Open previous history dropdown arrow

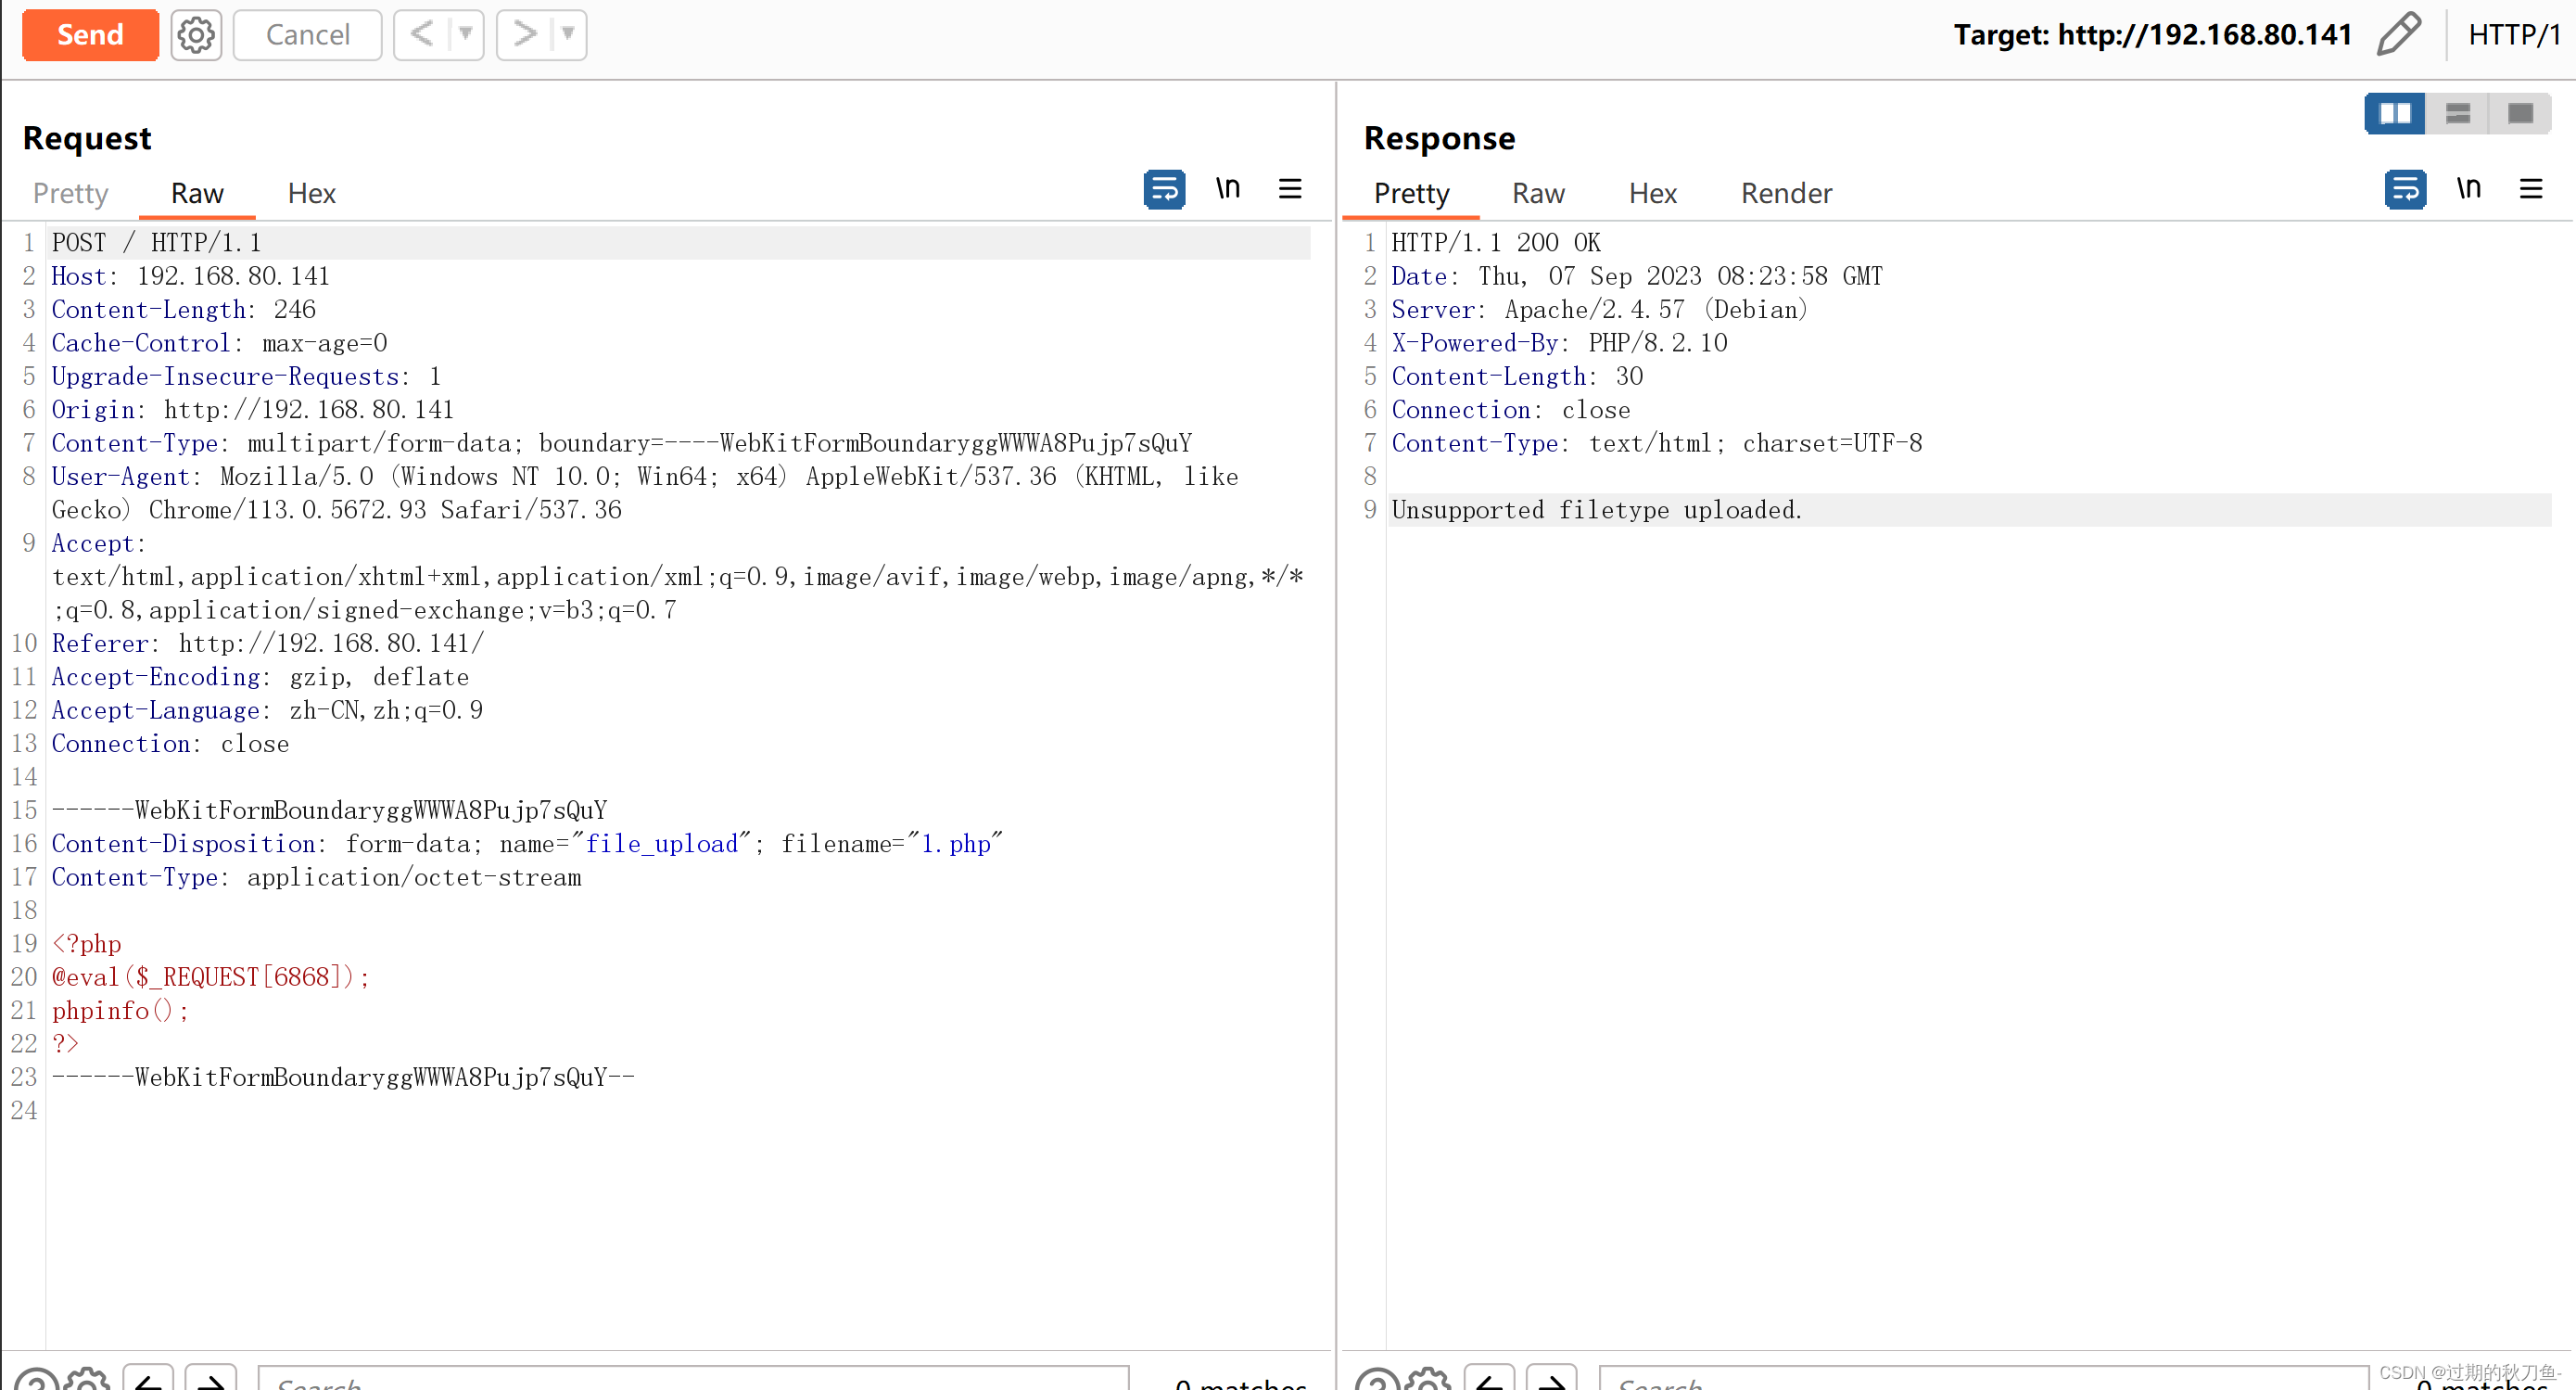click(466, 35)
